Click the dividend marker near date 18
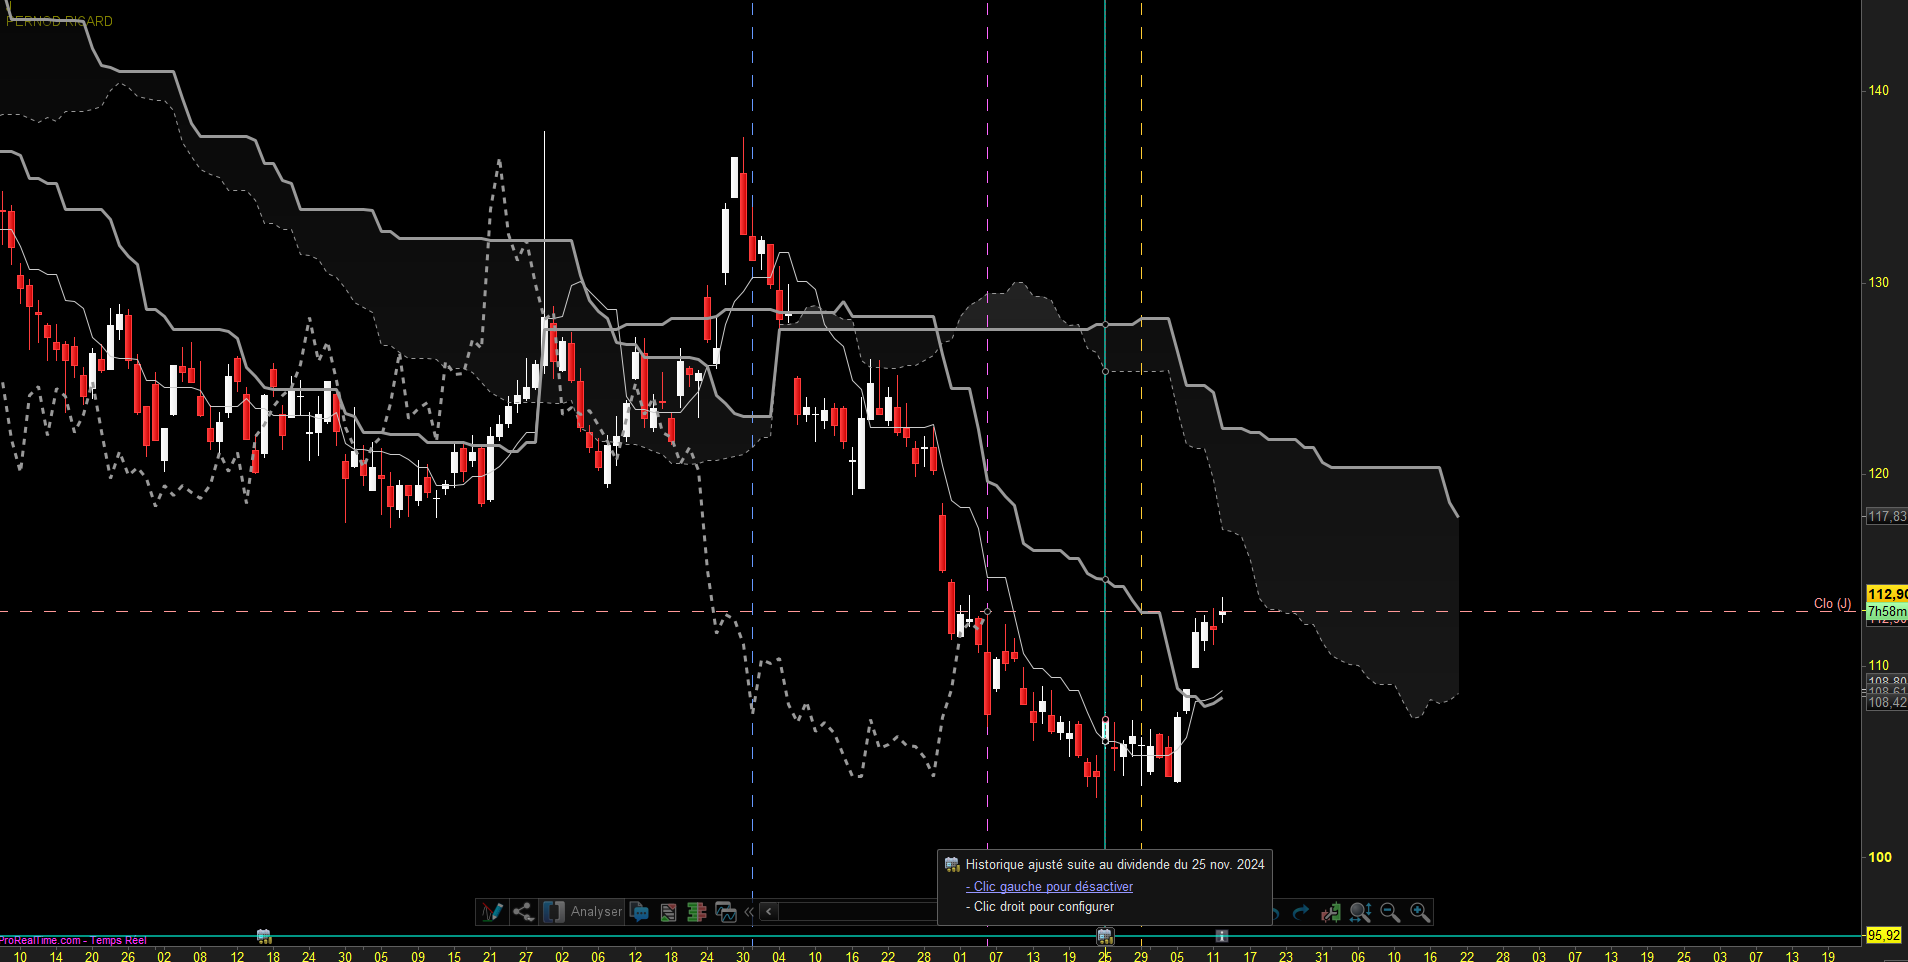This screenshot has width=1908, height=962. point(264,936)
